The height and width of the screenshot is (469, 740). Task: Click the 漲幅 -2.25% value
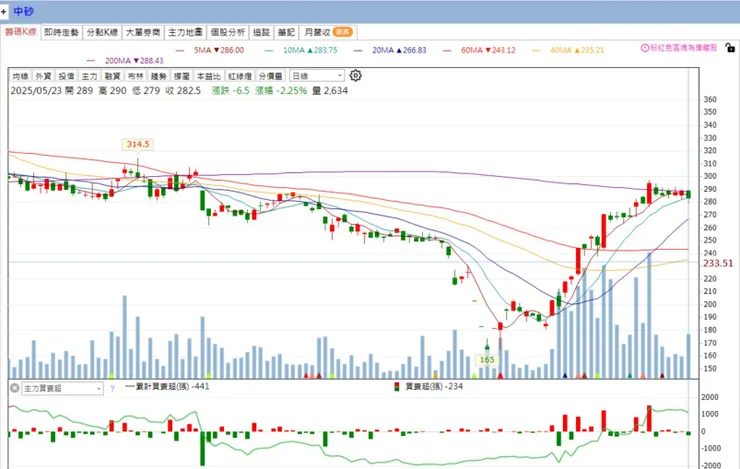click(281, 91)
